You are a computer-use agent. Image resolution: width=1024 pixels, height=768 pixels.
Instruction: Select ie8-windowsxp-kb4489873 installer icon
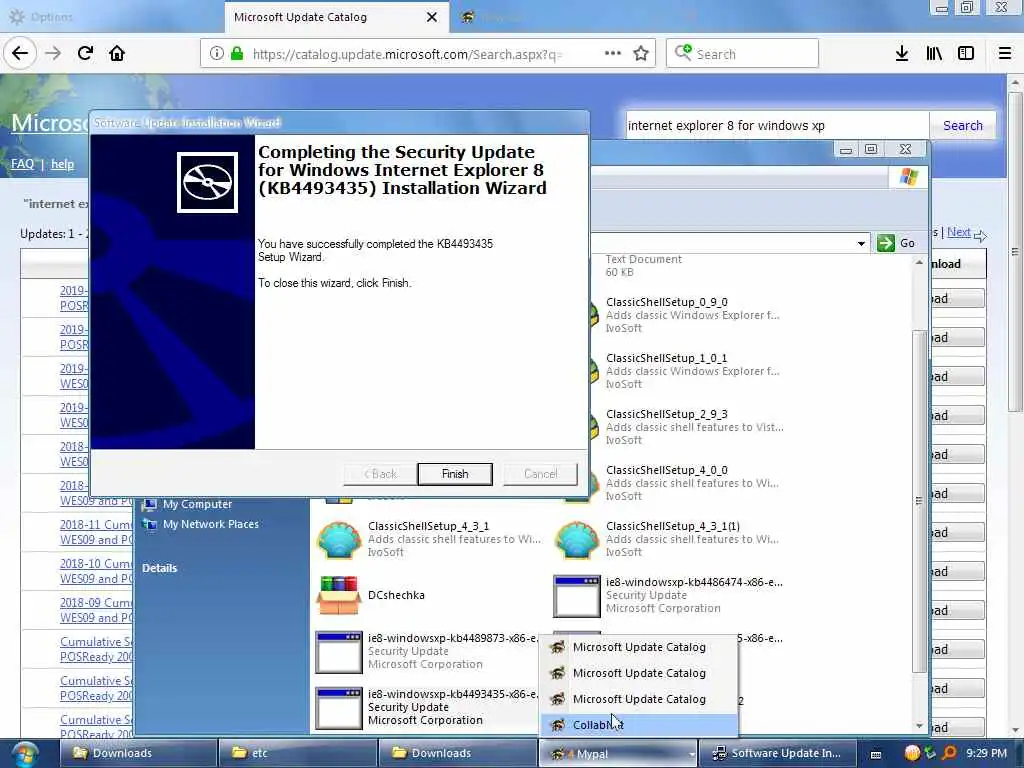coord(338,652)
